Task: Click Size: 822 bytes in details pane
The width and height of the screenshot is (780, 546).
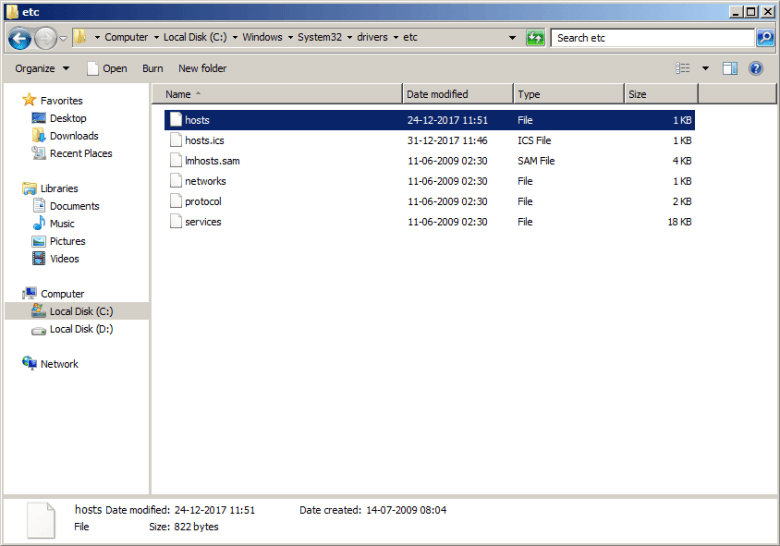Action: (184, 527)
